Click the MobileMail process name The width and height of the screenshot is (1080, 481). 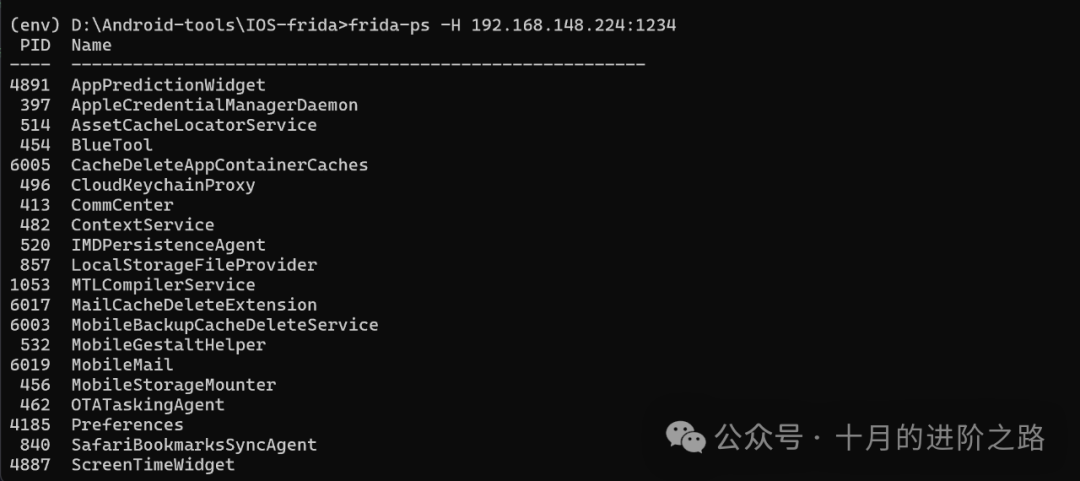click(122, 365)
